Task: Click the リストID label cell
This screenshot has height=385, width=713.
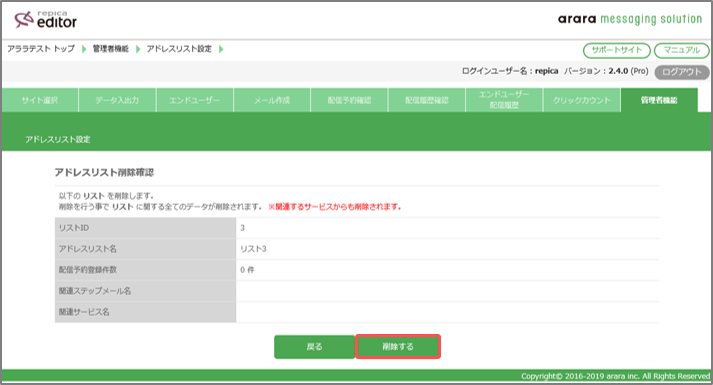Action: (146, 228)
